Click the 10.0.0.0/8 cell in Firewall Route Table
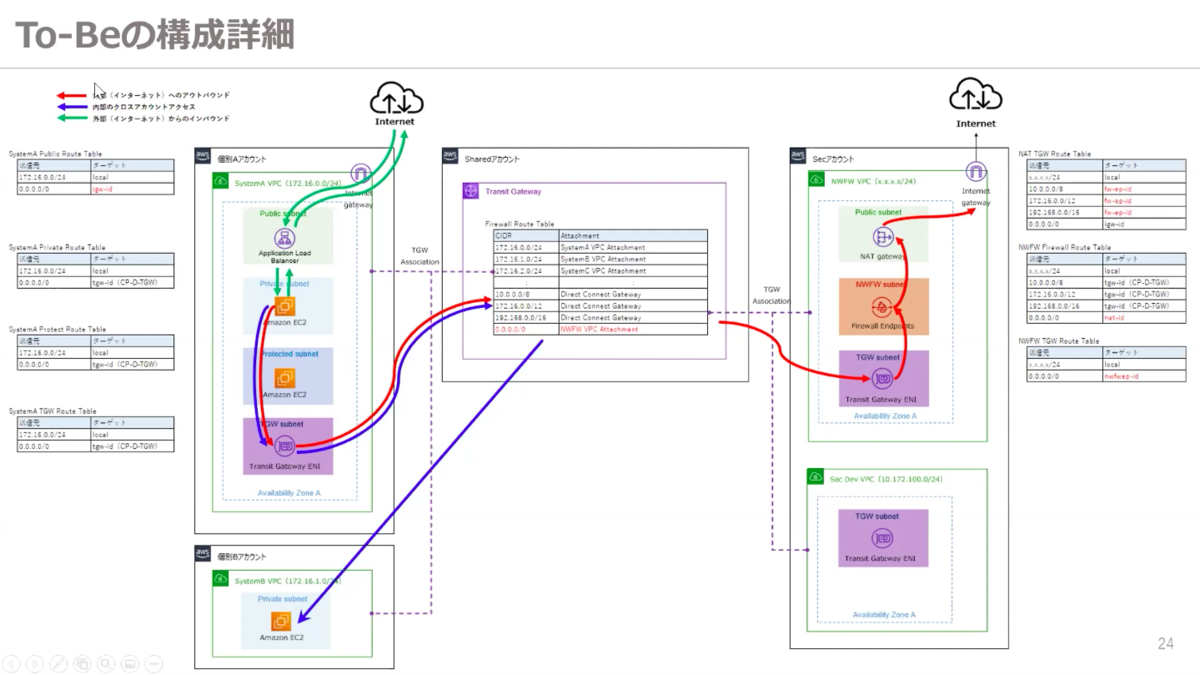Screen dimensions: 1200x675 pyautogui.click(x=525, y=294)
